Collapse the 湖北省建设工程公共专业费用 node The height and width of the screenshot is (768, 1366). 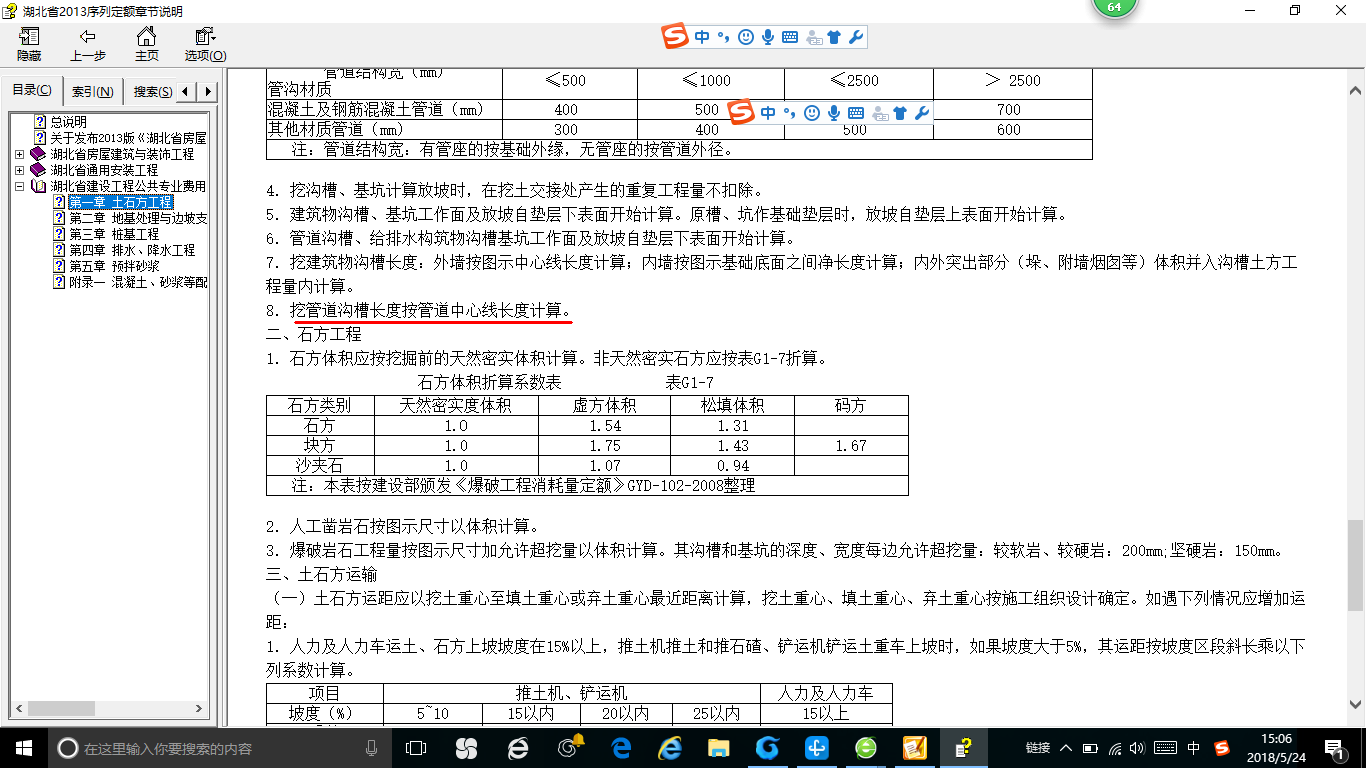click(x=20, y=186)
